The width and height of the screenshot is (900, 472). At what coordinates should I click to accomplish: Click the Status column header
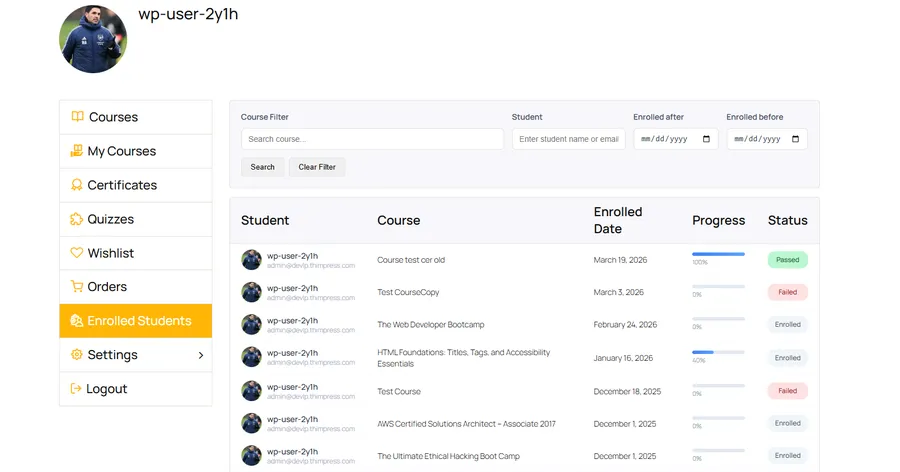(x=788, y=220)
